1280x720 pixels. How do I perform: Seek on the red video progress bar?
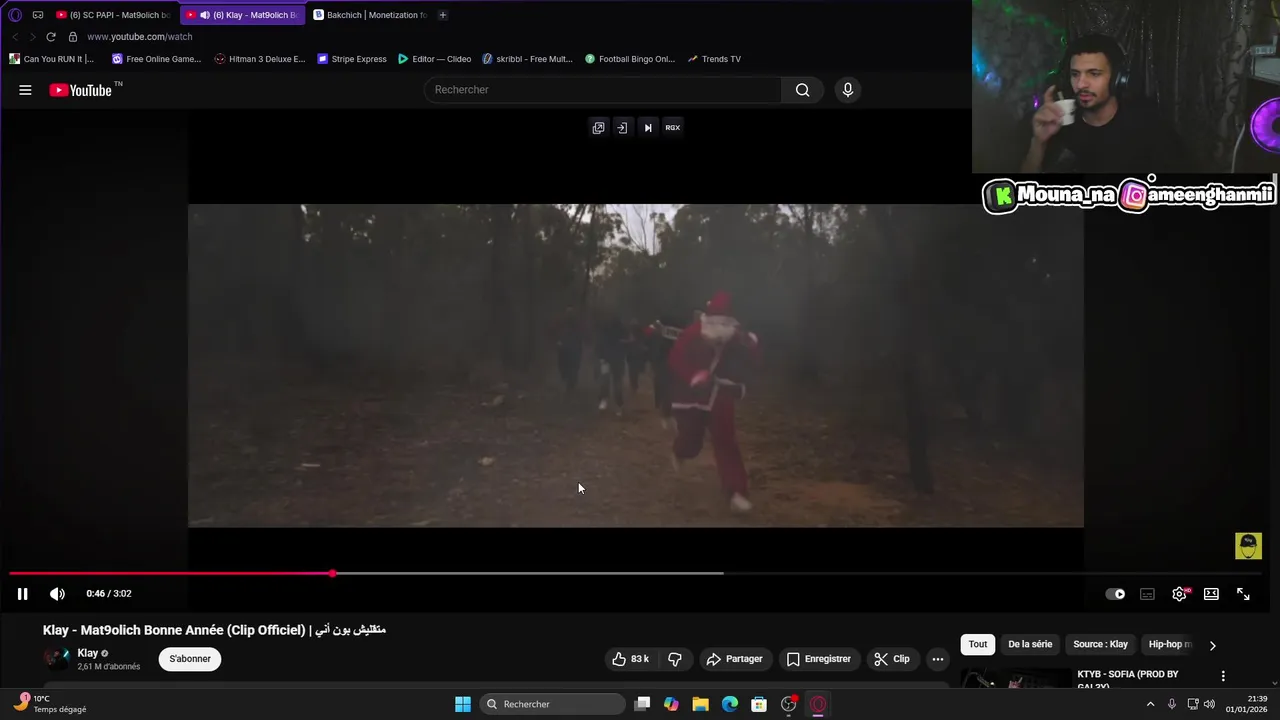[171, 573]
